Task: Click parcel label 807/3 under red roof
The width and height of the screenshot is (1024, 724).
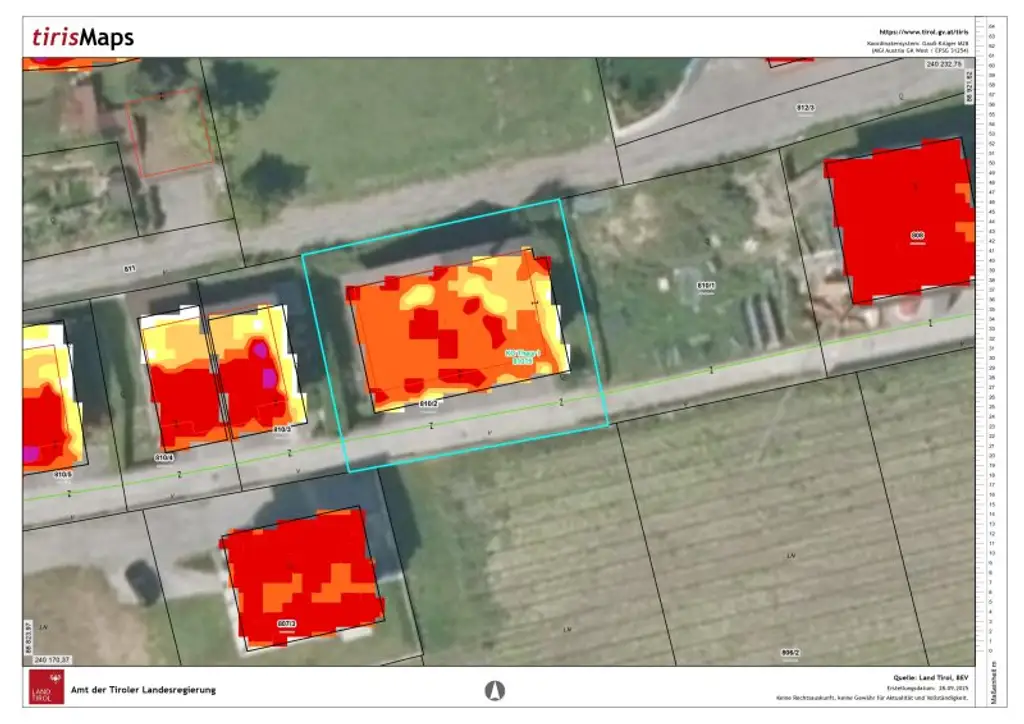Action: (x=286, y=622)
